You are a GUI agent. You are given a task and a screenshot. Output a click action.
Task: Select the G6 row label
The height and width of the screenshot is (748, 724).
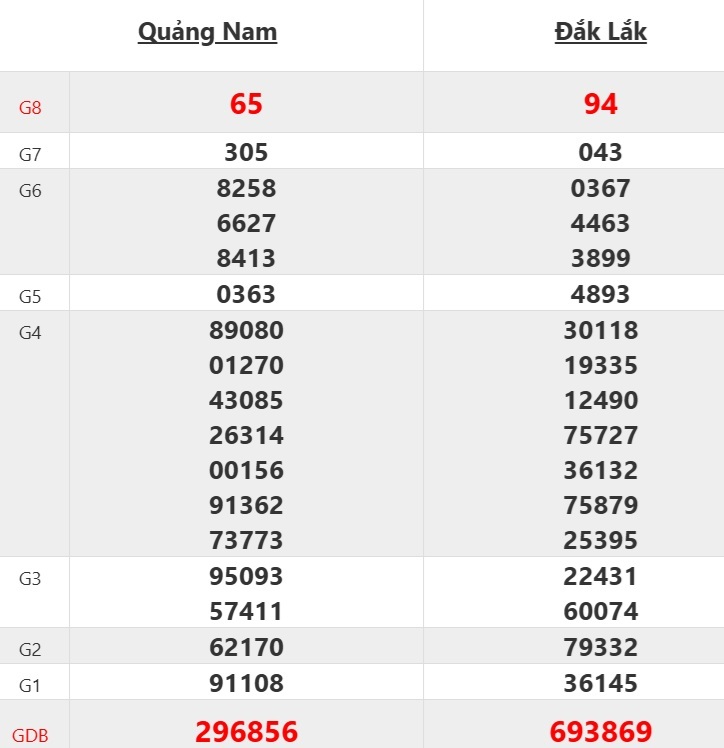coord(31,191)
